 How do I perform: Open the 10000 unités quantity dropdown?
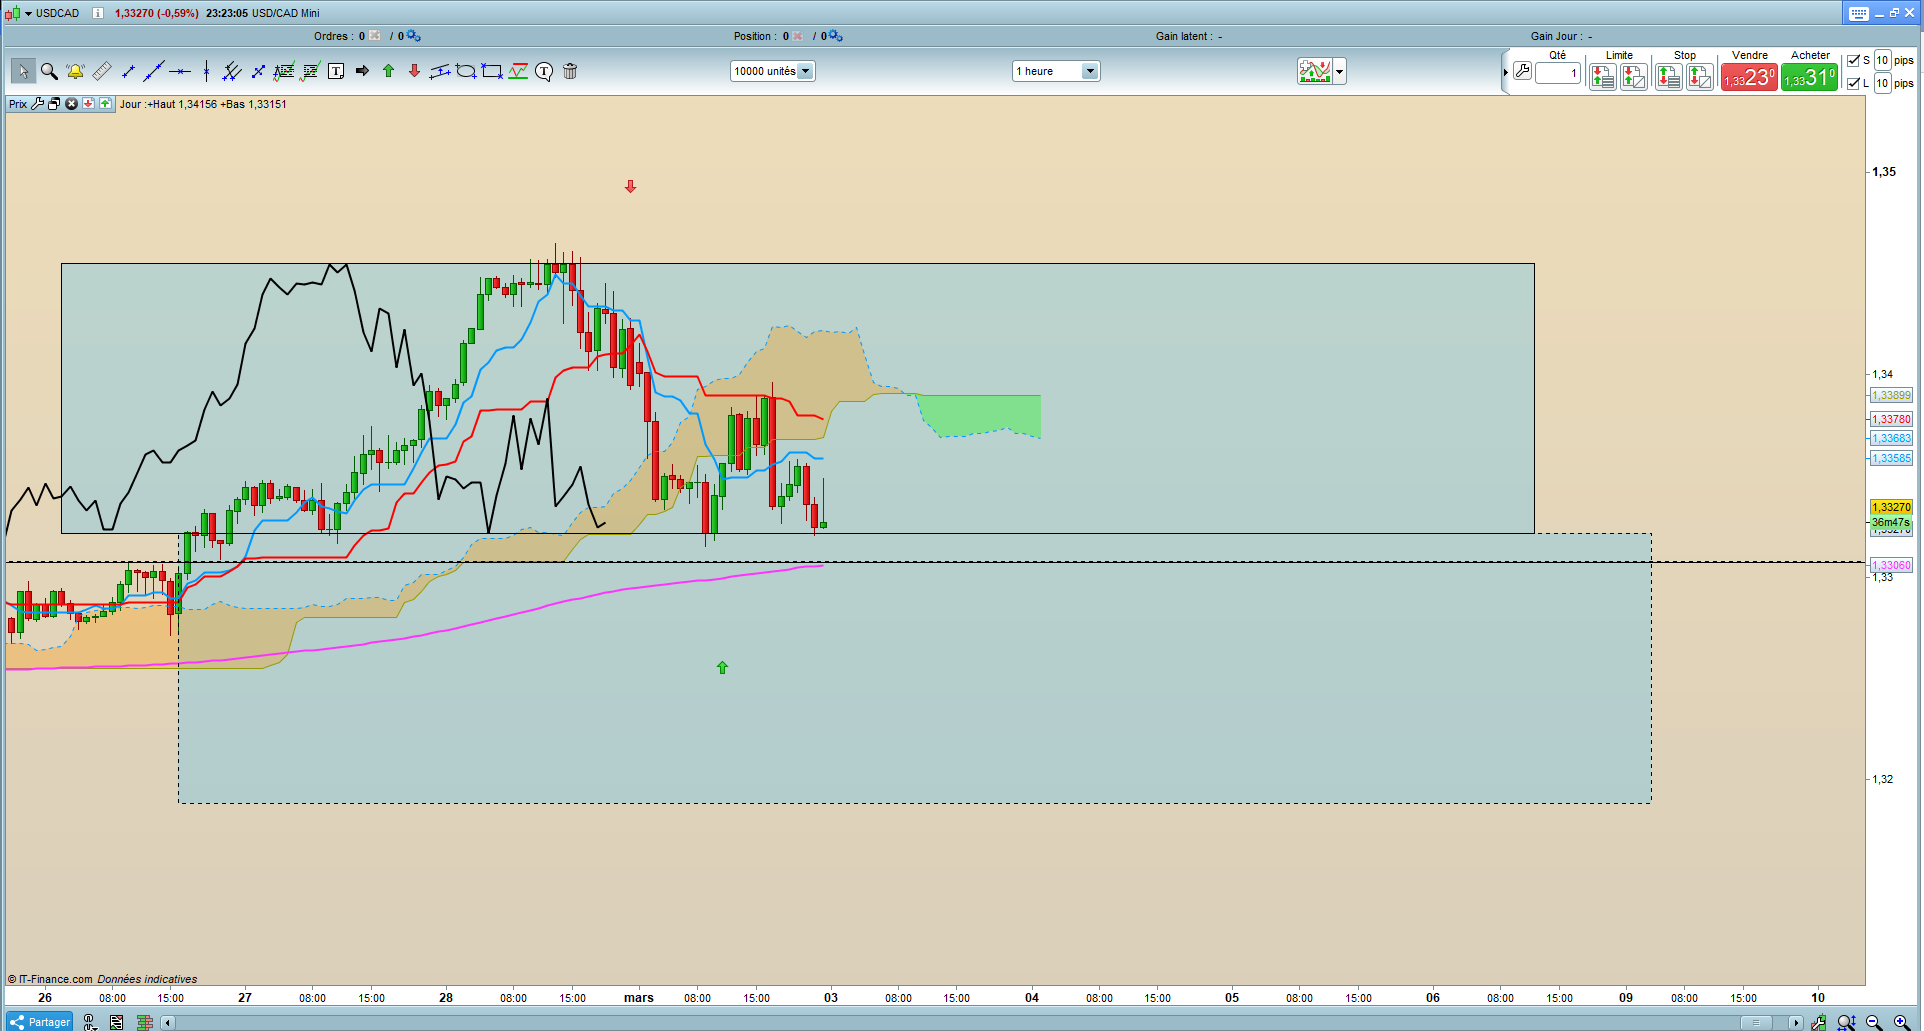click(806, 71)
